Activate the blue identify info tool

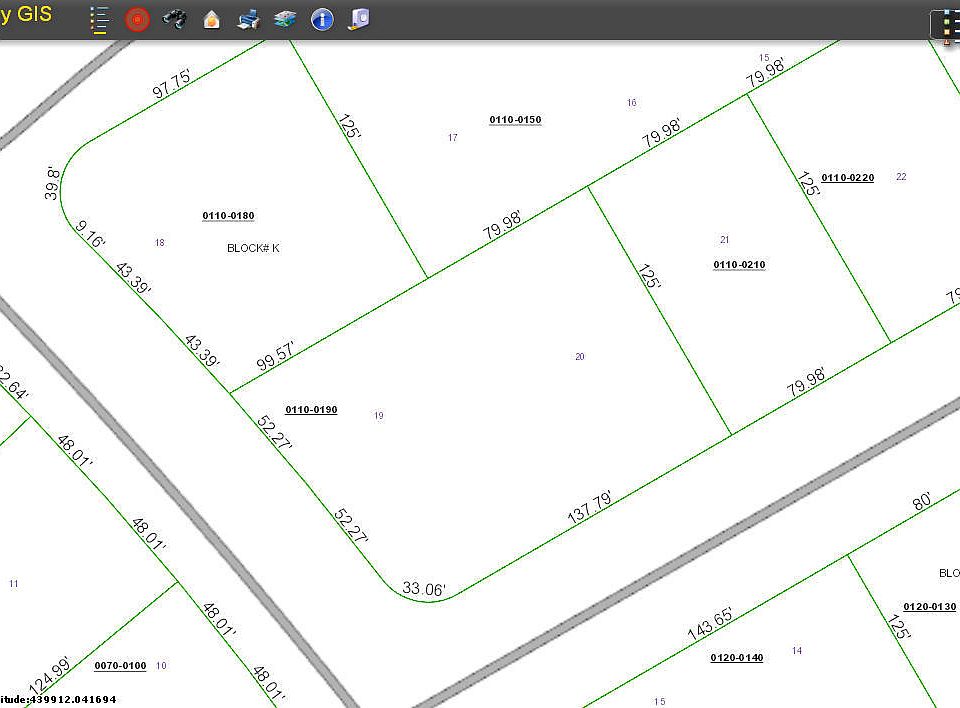click(322, 20)
